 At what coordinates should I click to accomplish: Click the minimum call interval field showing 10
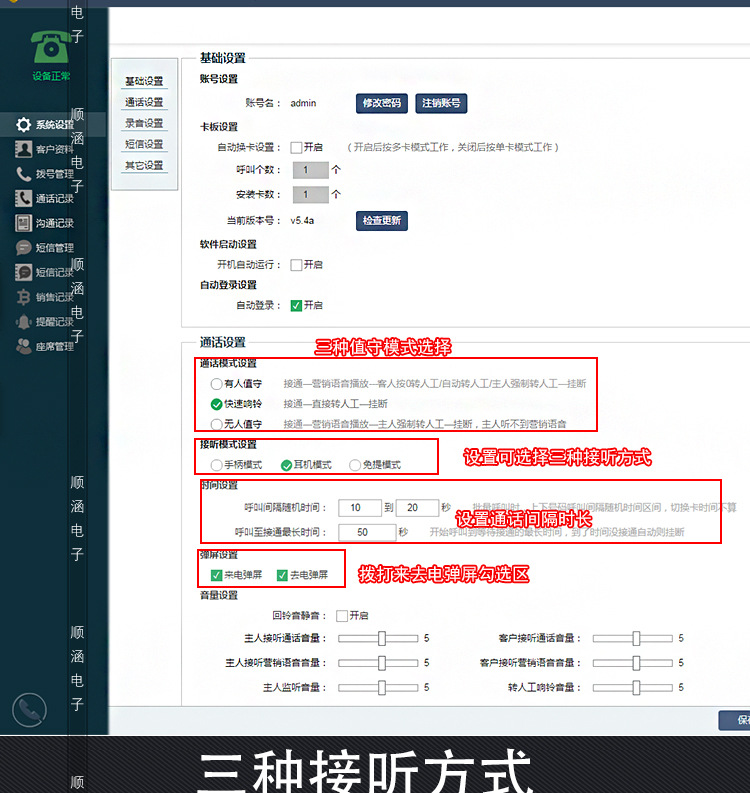[360, 508]
